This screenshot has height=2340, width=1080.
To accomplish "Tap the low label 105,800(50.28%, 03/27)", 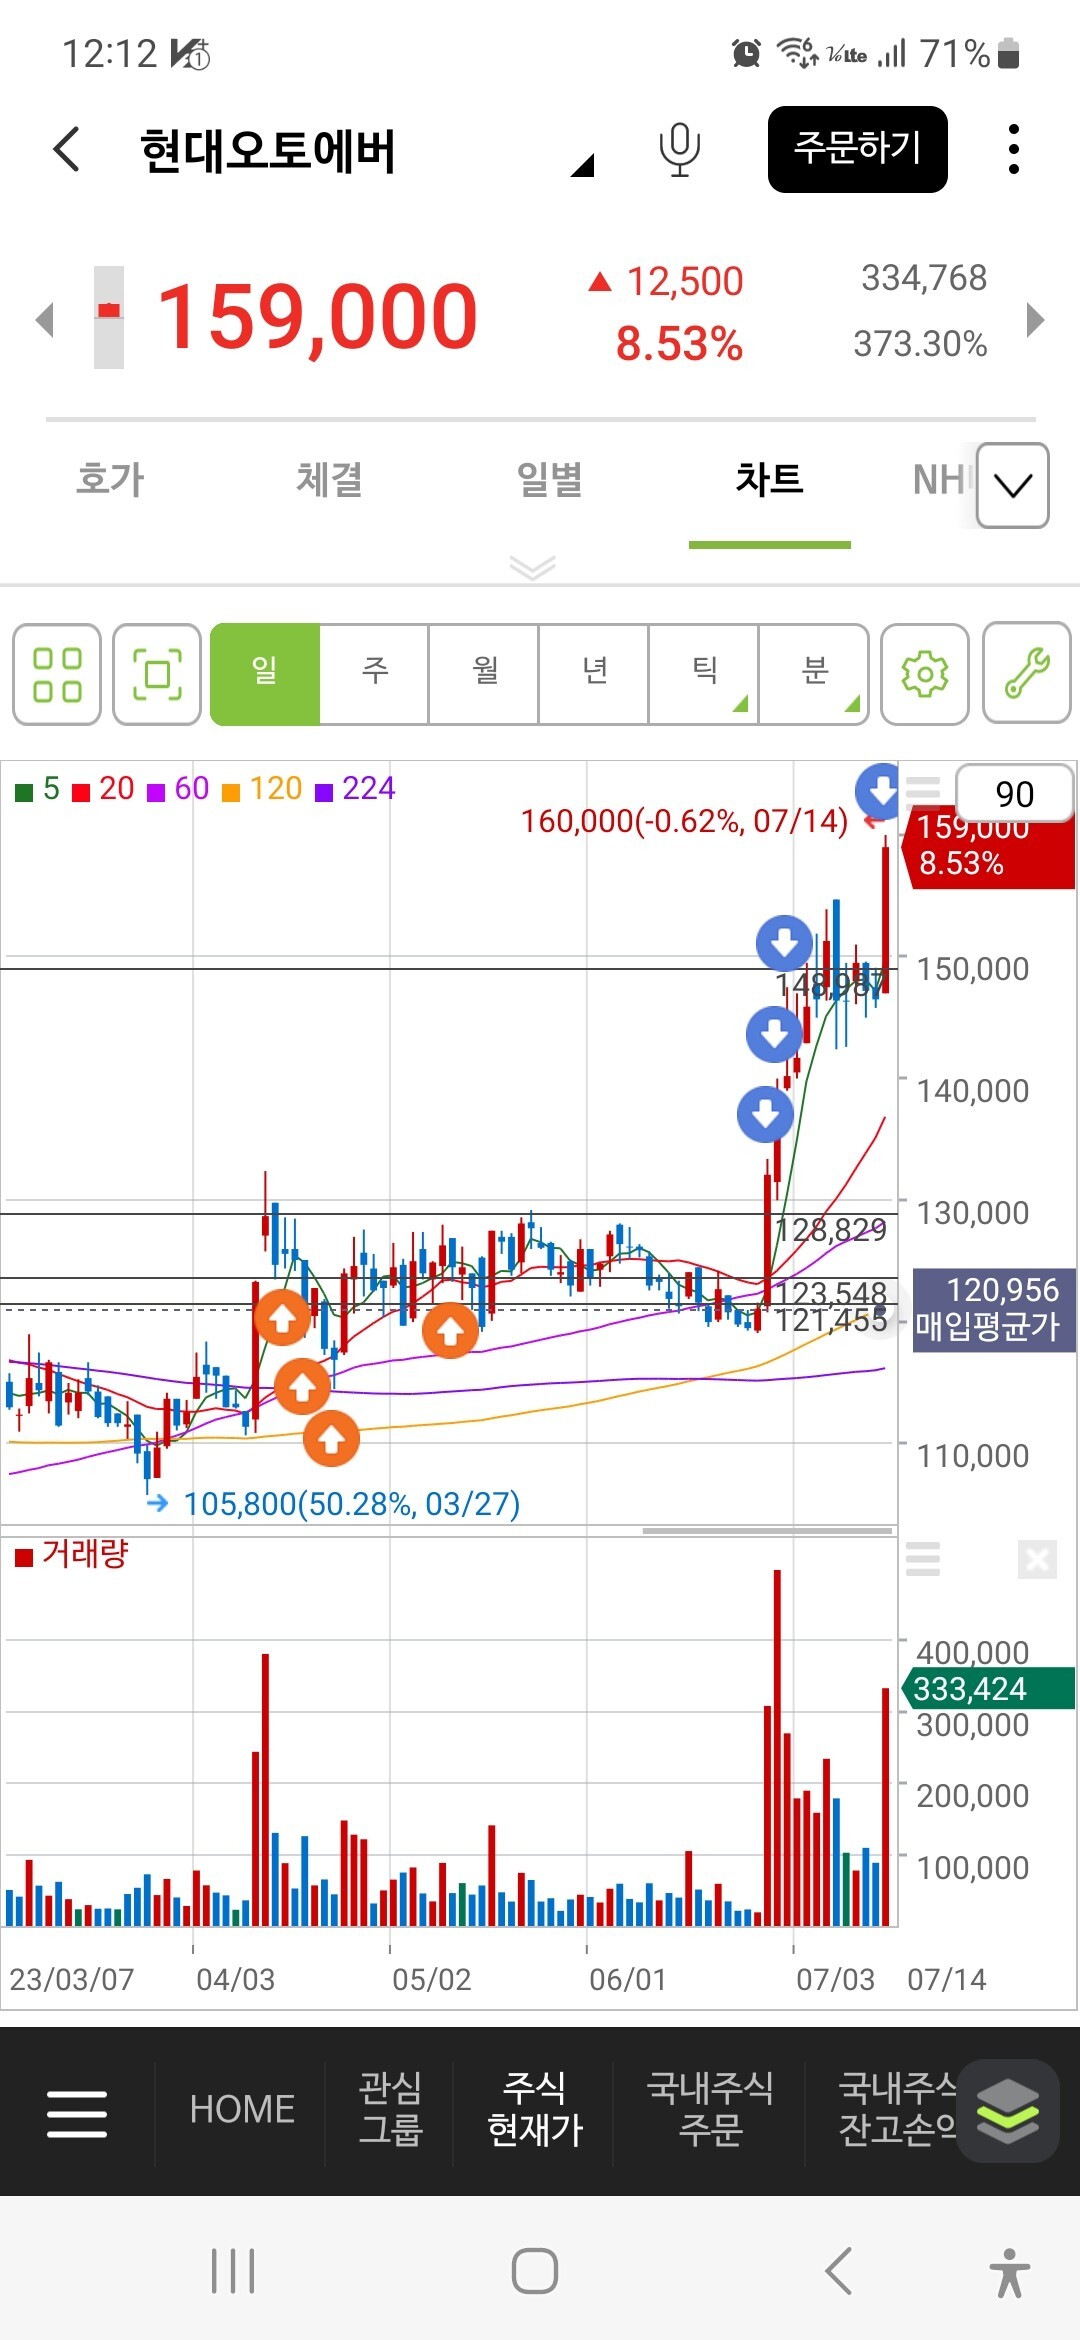I will point(352,1503).
